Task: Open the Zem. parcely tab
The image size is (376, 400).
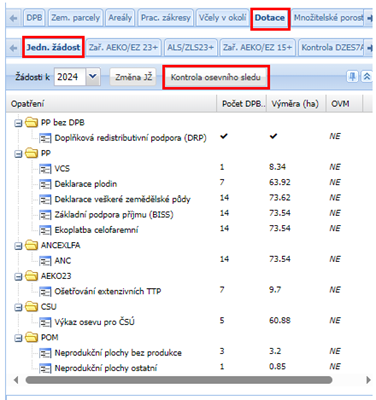Action: [76, 17]
